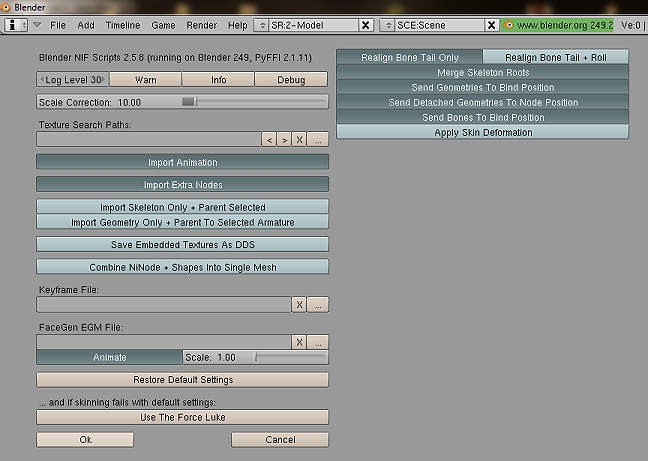This screenshot has width=648, height=461.
Task: Open the File menu
Action: [58, 25]
